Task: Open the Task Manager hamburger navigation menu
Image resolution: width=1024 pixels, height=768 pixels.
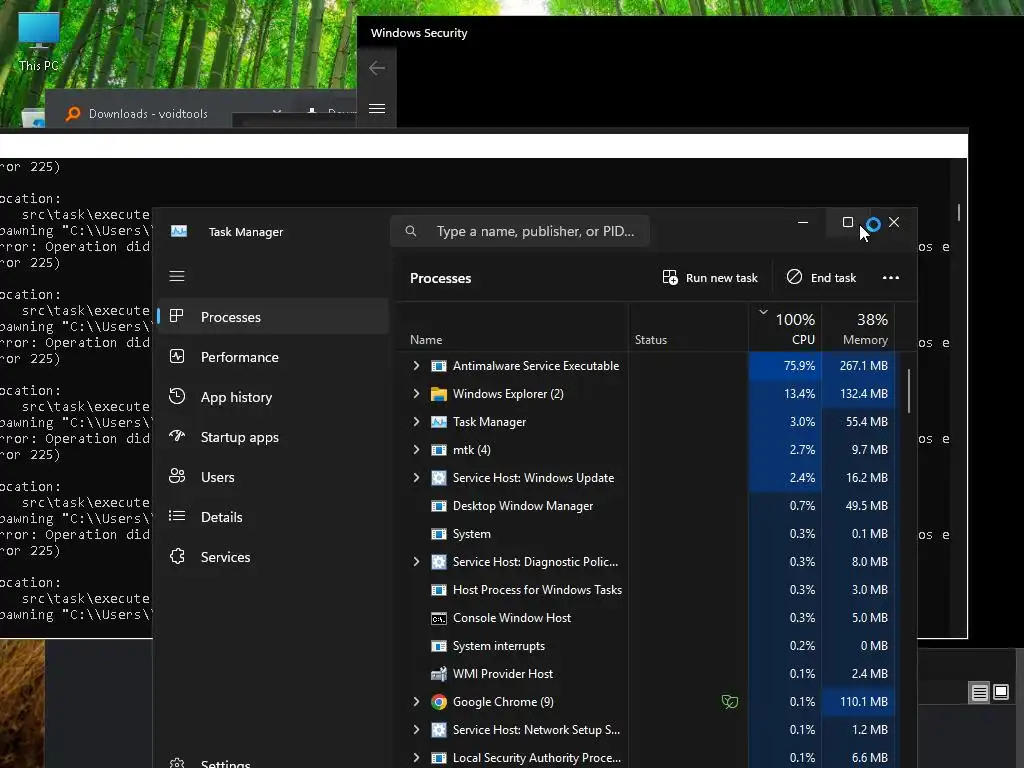Action: click(x=177, y=276)
